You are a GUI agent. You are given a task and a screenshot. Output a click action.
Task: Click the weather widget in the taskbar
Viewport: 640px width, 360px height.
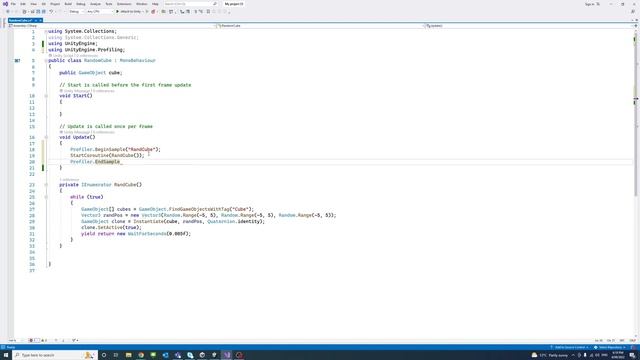pos(550,355)
